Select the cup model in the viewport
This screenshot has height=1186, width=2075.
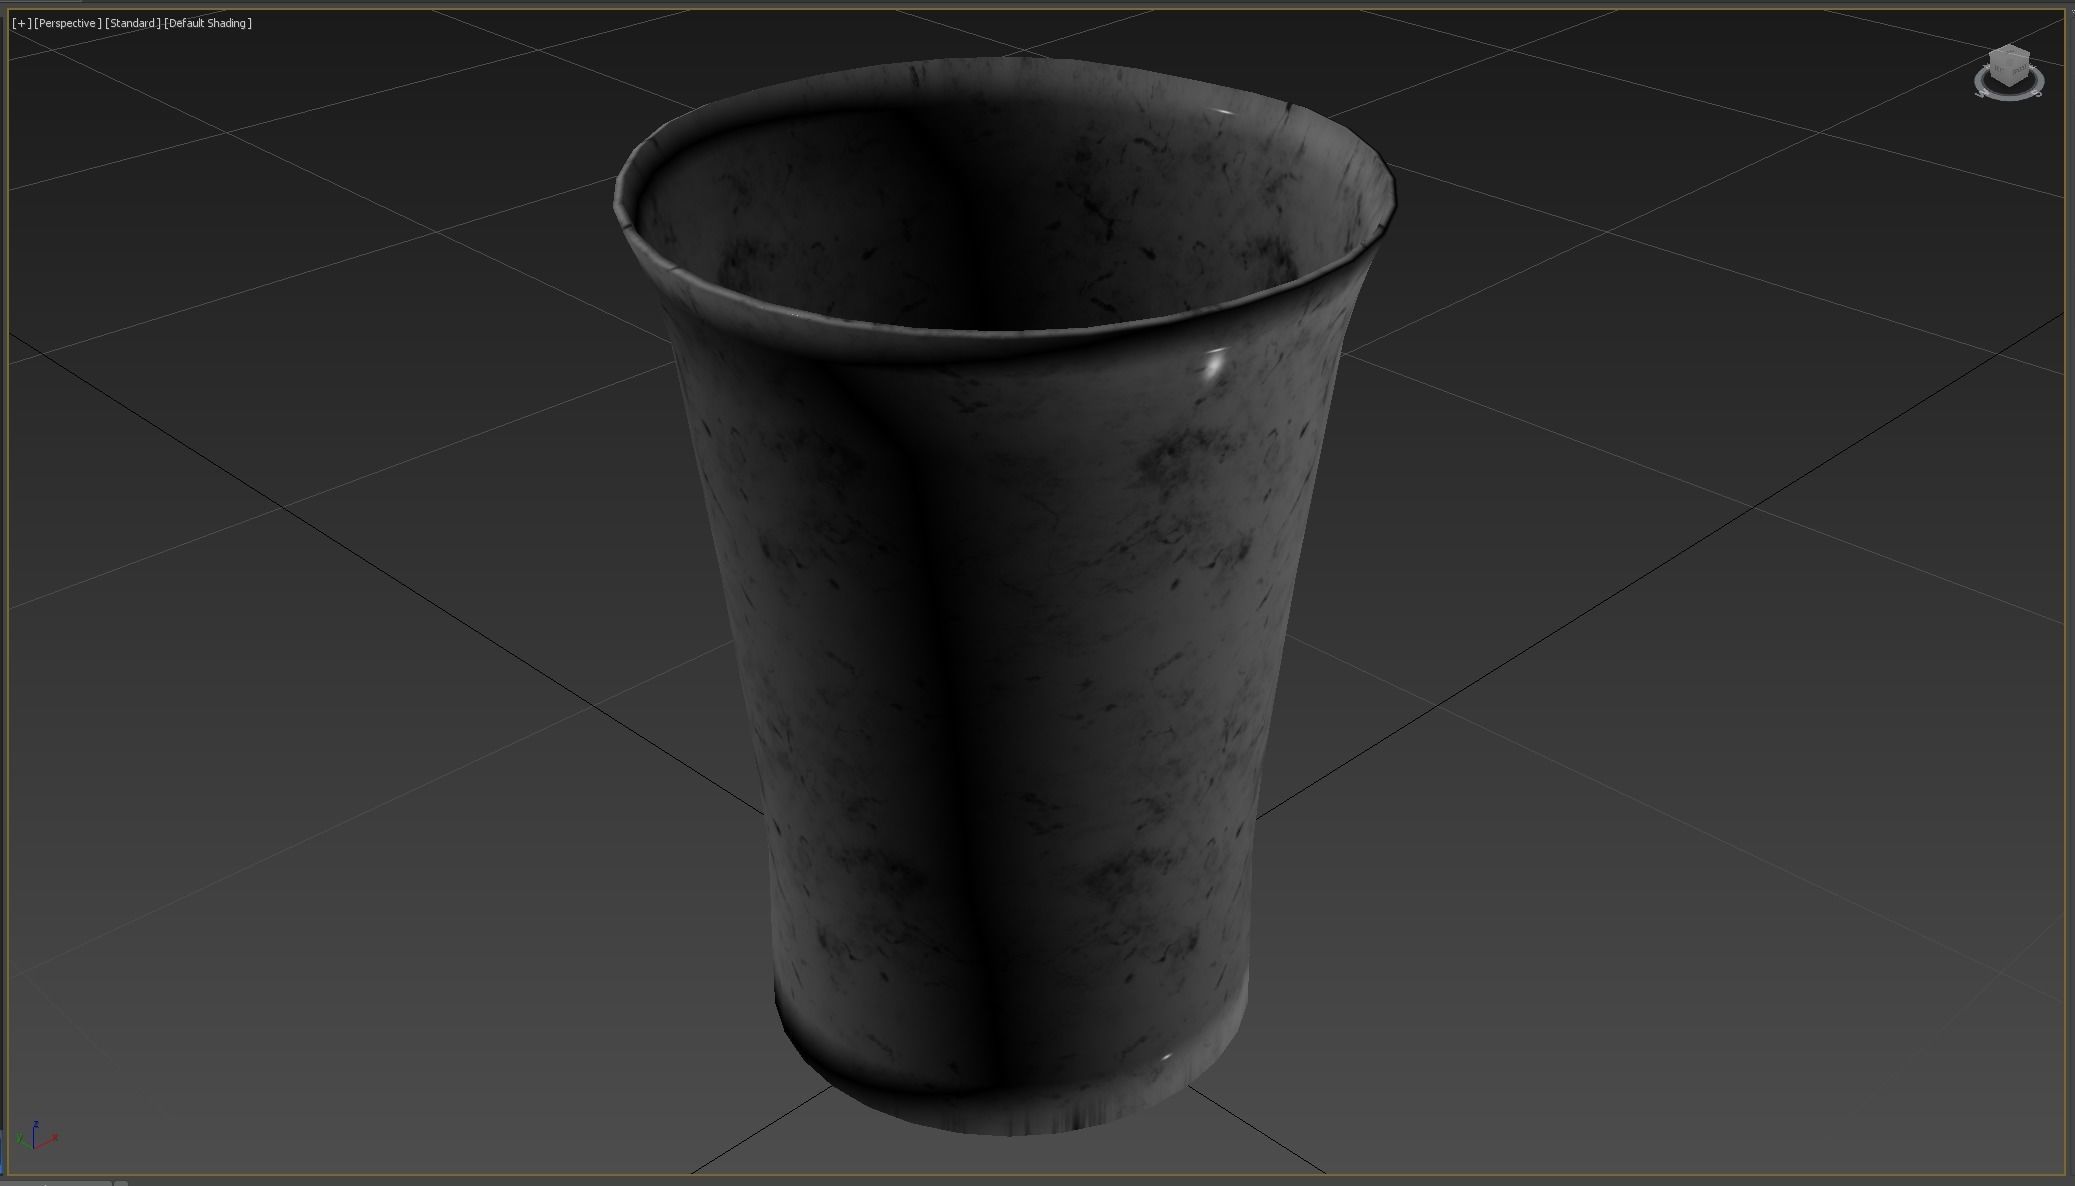point(1003,596)
